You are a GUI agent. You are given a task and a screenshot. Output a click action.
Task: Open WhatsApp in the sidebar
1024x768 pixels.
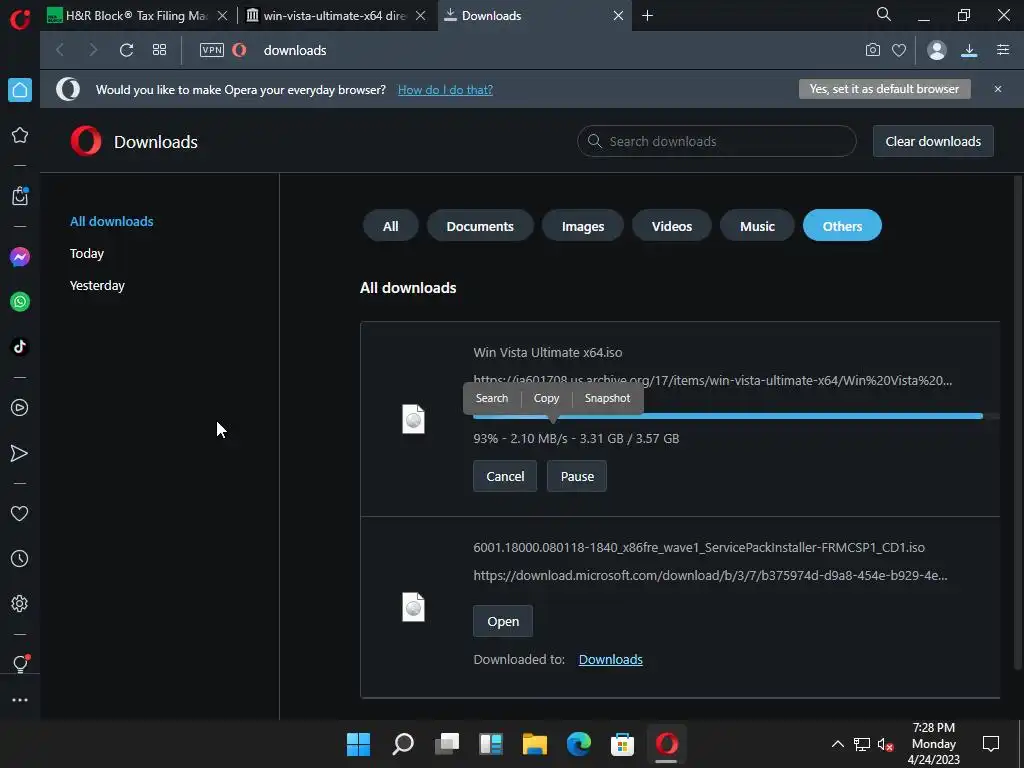(x=20, y=302)
